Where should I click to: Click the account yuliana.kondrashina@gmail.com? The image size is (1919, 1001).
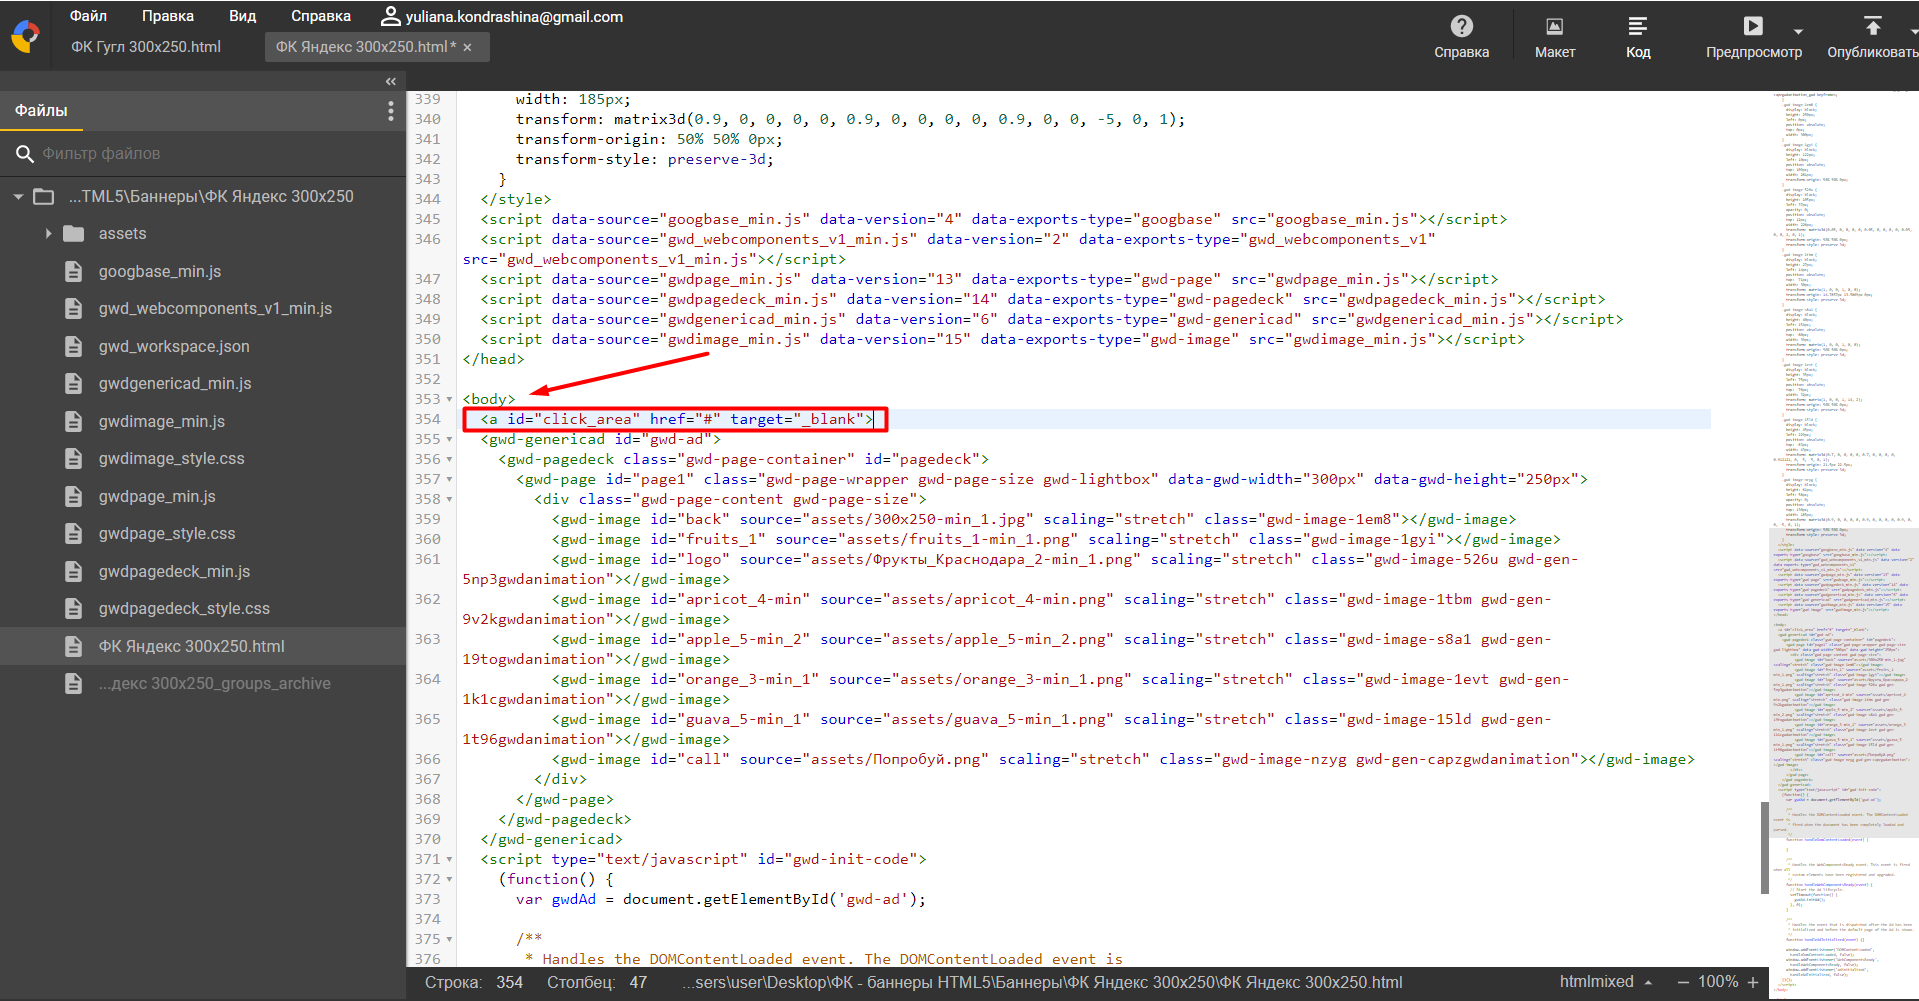coord(502,16)
